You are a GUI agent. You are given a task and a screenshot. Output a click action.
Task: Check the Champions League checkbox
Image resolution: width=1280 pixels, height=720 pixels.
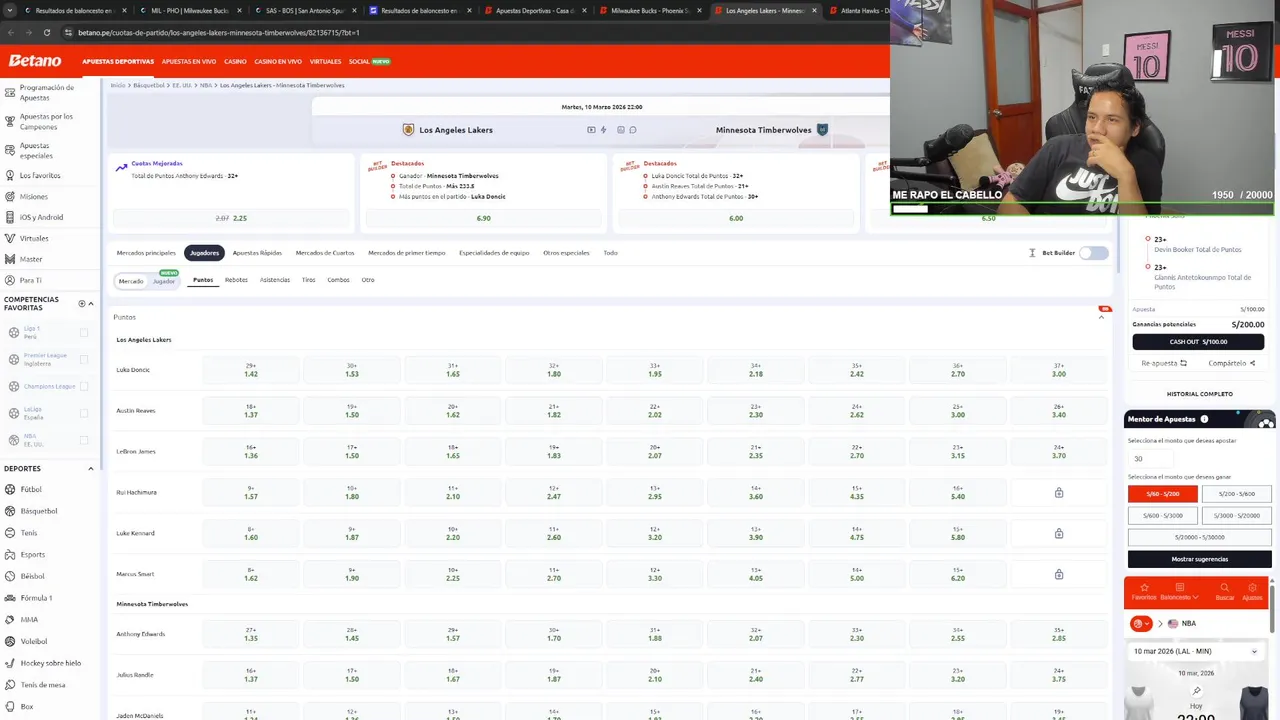tap(84, 386)
